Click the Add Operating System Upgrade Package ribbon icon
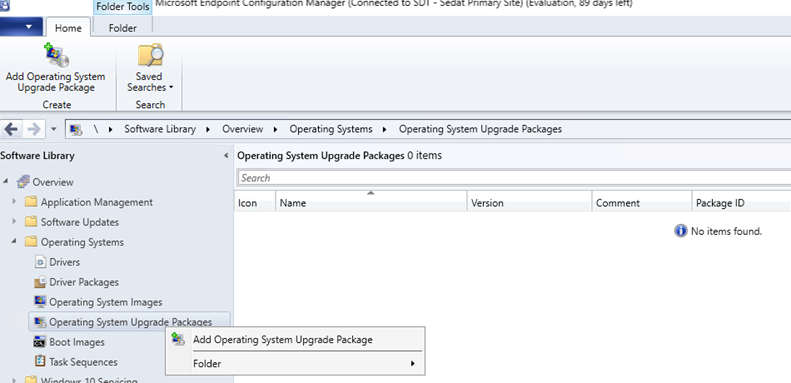Viewport: 791px width, 383px height. 56,56
